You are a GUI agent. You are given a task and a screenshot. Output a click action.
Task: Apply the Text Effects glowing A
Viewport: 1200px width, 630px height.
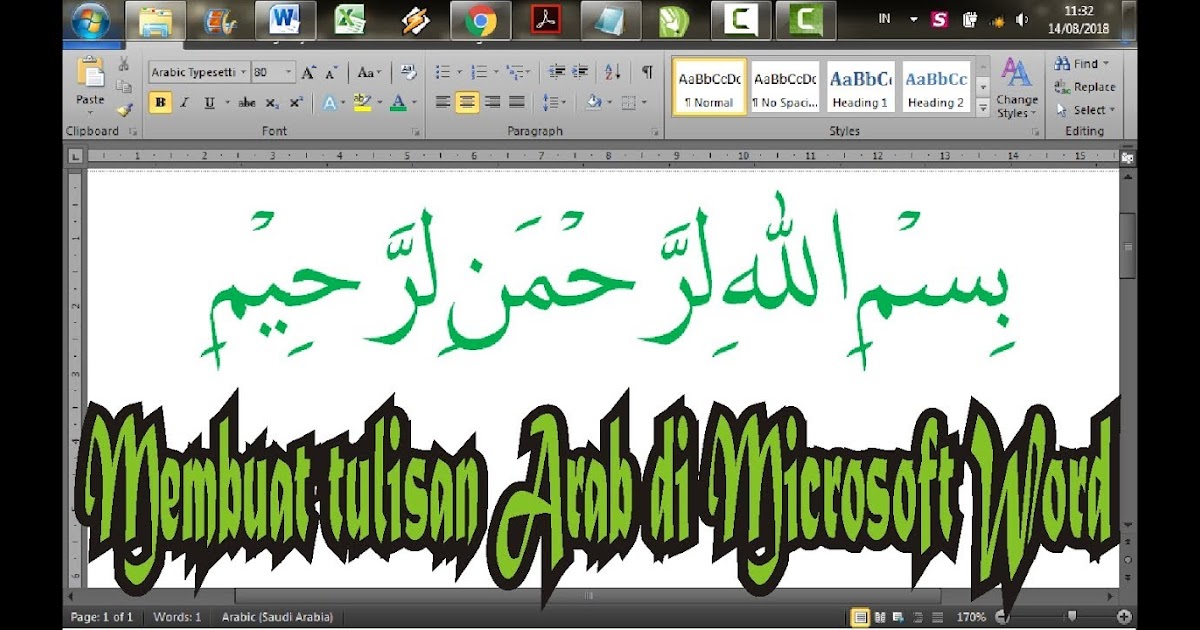tap(328, 102)
